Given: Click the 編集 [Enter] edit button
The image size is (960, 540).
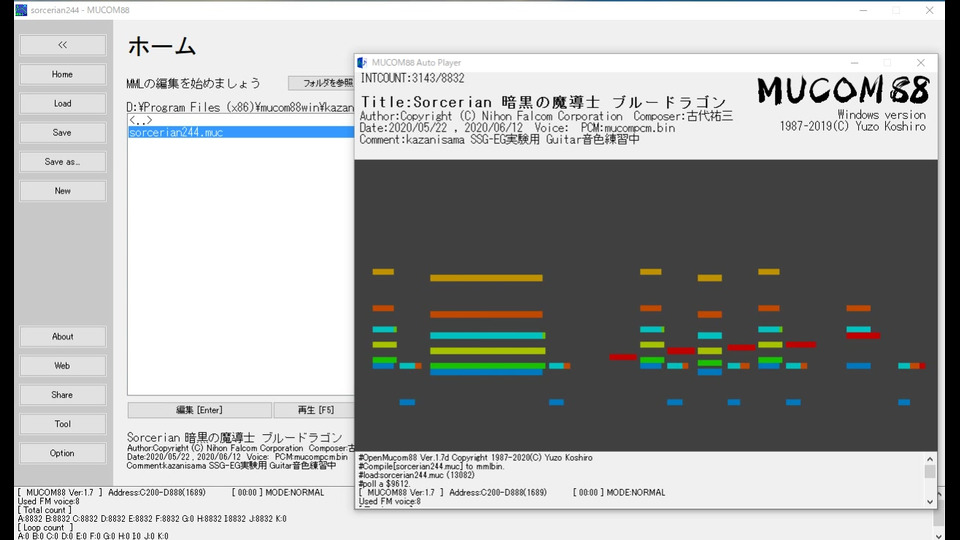Looking at the screenshot, I should click(x=200, y=410).
